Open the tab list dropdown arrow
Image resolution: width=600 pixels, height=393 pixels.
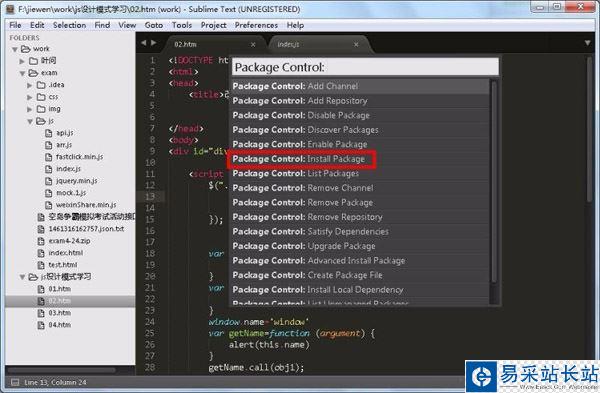[587, 43]
